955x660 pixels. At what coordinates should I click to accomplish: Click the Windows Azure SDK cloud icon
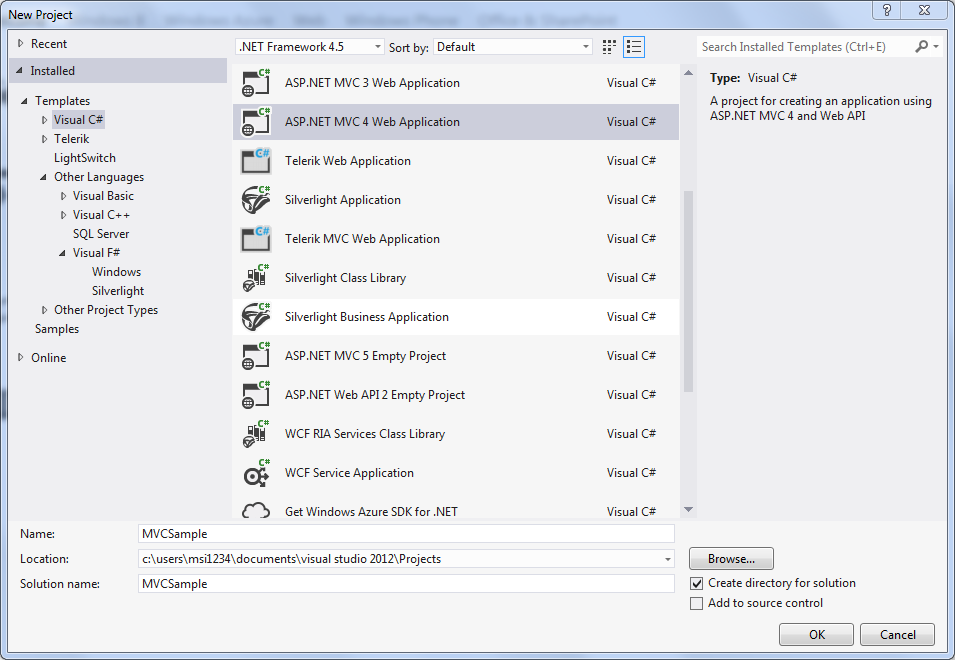point(256,510)
